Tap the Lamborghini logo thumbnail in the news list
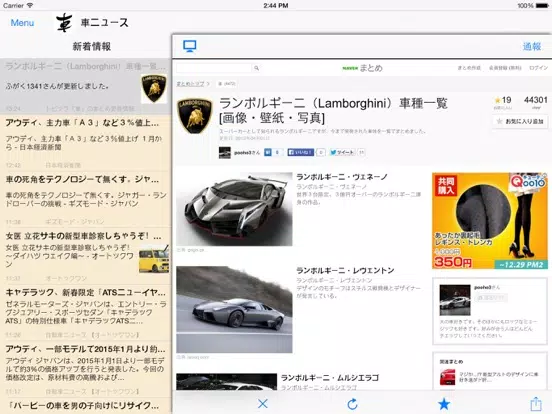The image size is (552, 414). [154, 89]
